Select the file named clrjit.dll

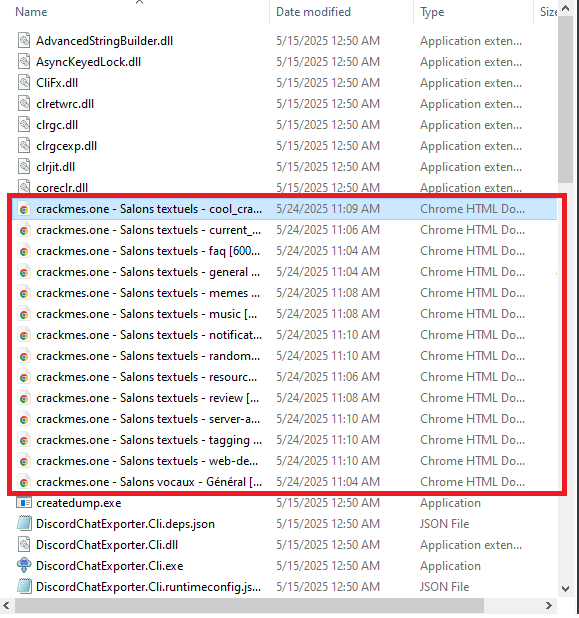(55, 167)
